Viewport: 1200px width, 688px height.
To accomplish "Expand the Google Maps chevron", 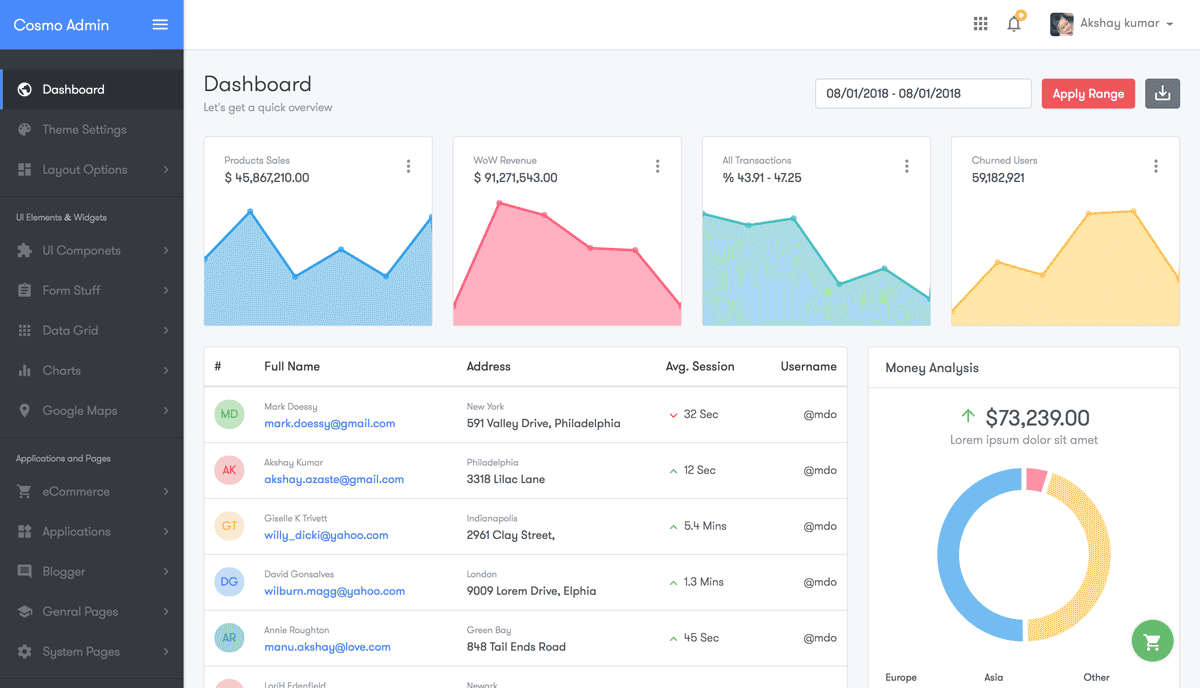I will pyautogui.click(x=166, y=411).
